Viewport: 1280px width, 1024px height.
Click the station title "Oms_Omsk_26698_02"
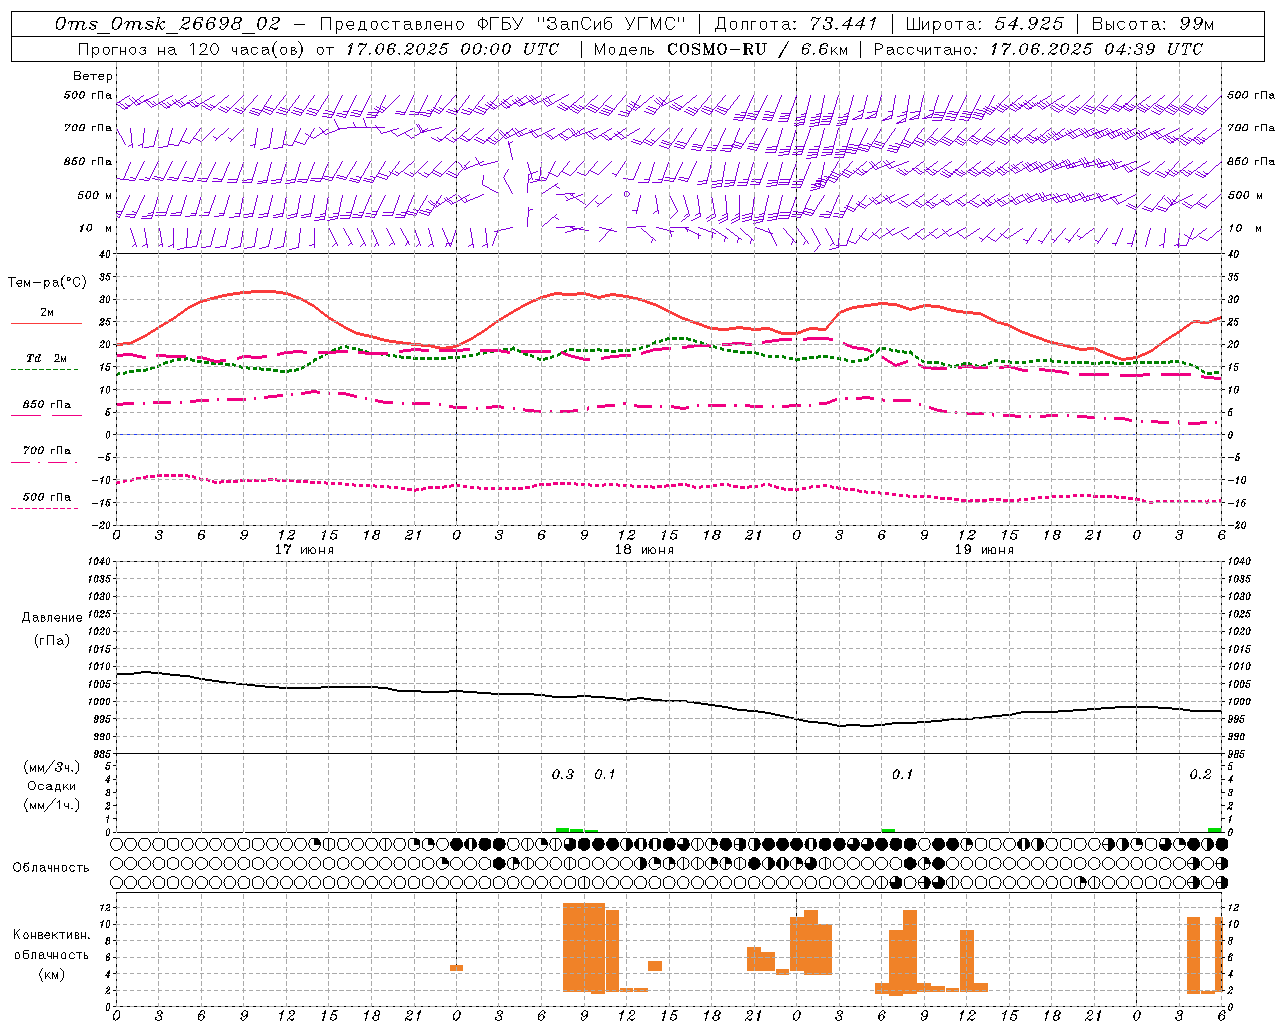168,23
